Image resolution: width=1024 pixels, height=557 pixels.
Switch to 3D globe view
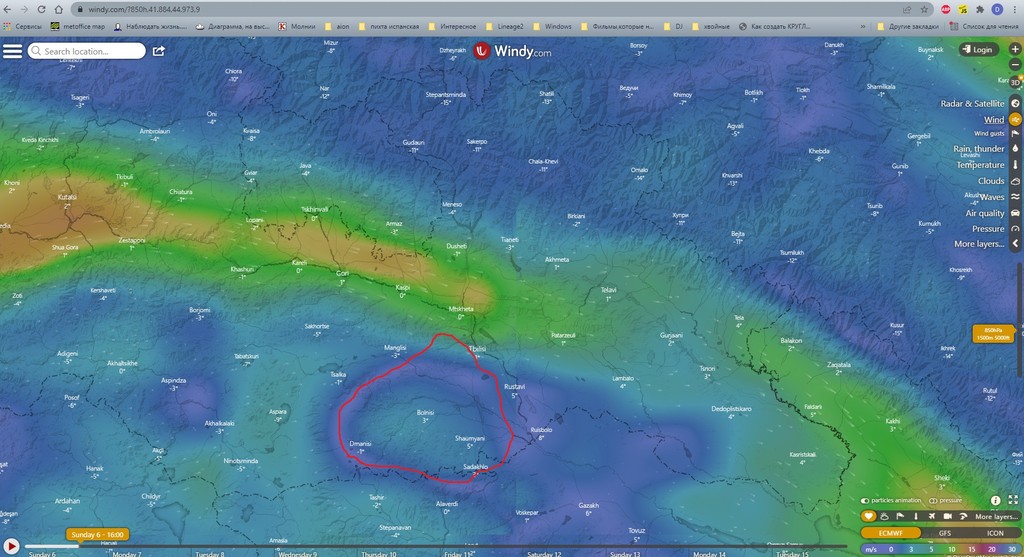(1015, 82)
